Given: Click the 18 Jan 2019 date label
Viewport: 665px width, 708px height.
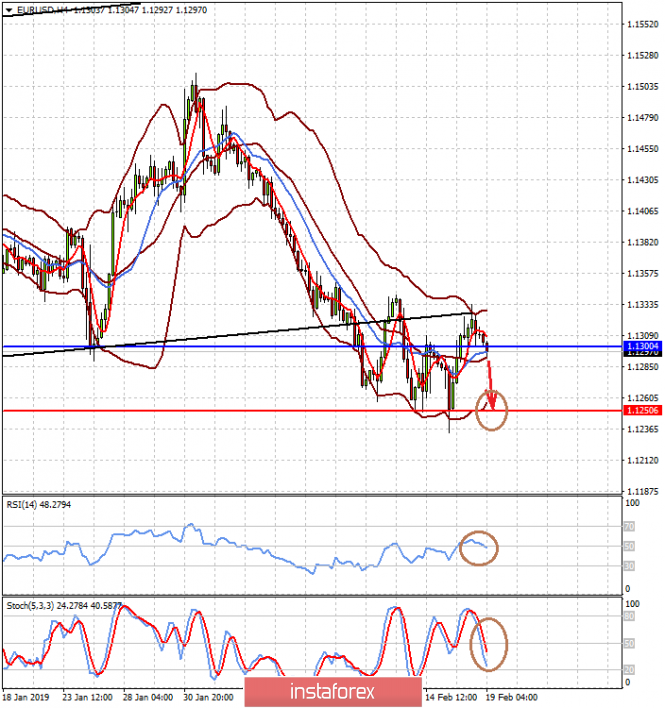Looking at the screenshot, I should 26,694.
